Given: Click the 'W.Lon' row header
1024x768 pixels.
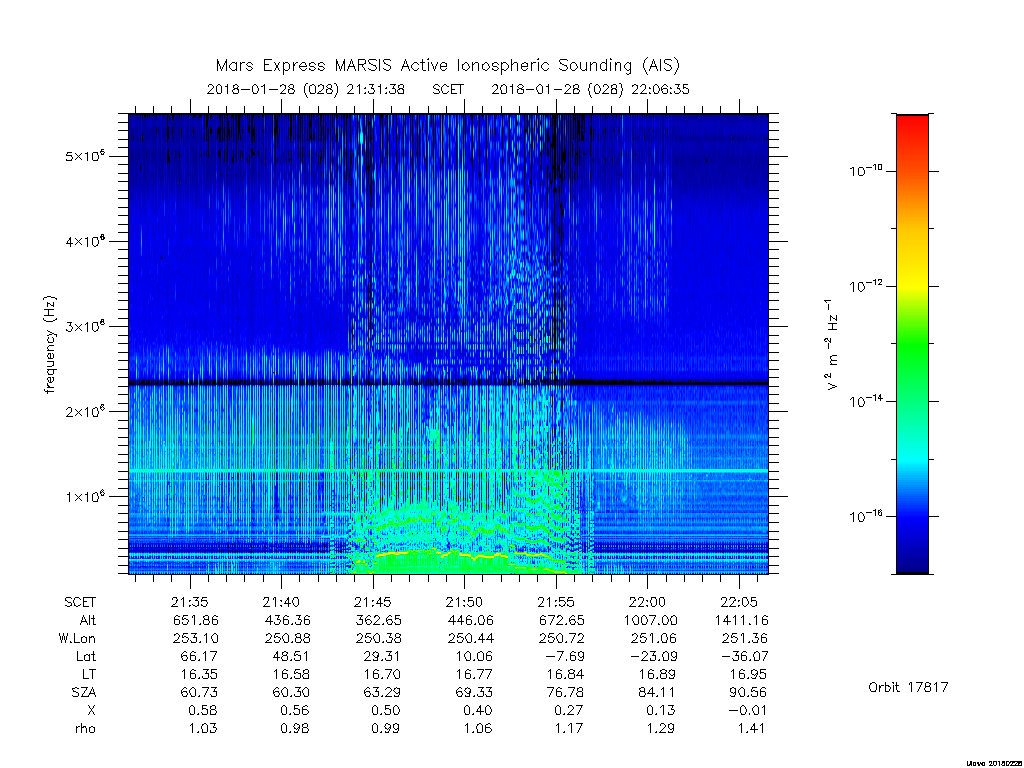Looking at the screenshot, I should tap(77, 638).
